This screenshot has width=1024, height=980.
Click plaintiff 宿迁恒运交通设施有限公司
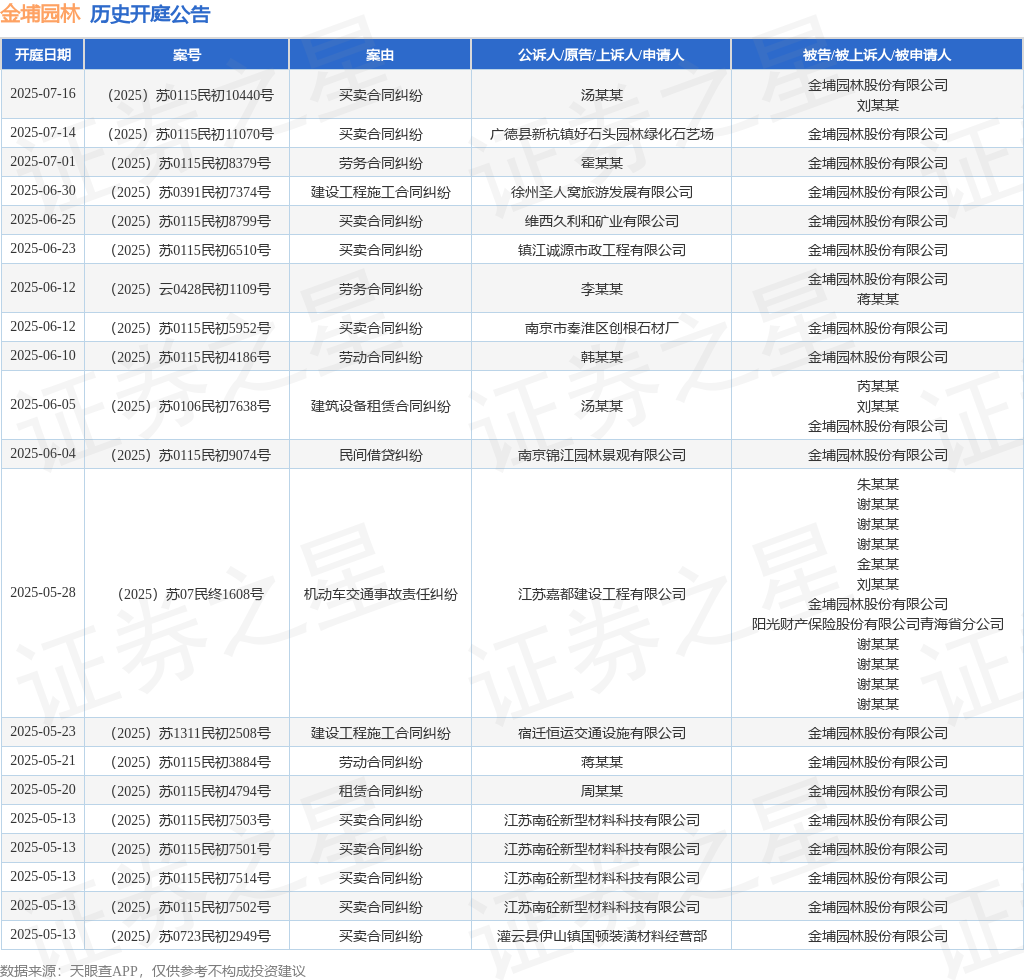point(601,733)
